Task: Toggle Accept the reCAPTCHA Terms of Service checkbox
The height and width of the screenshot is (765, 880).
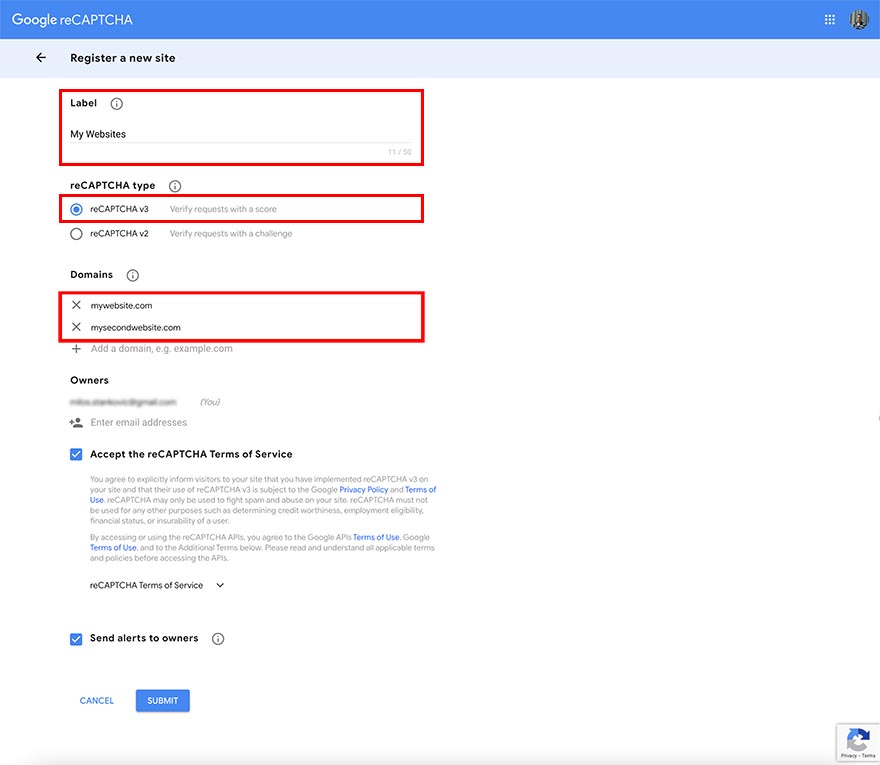Action: tap(76, 454)
